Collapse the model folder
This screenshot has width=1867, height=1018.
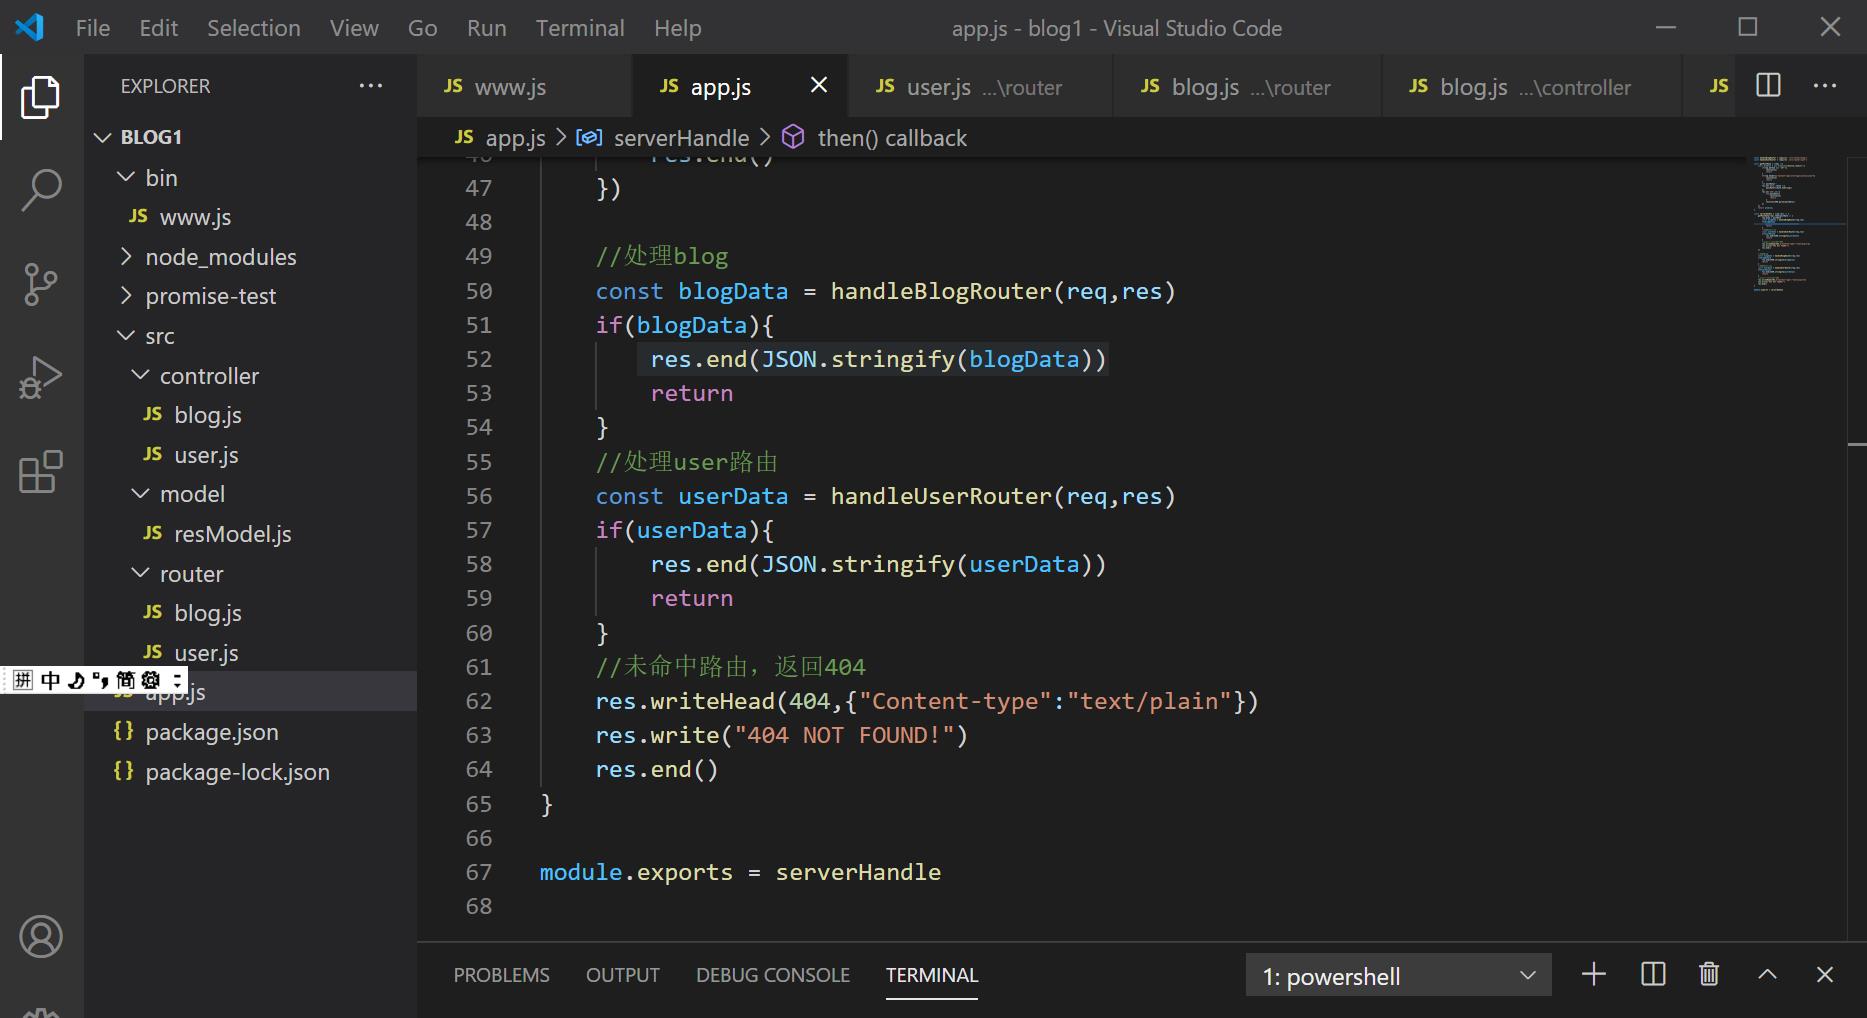point(141,494)
